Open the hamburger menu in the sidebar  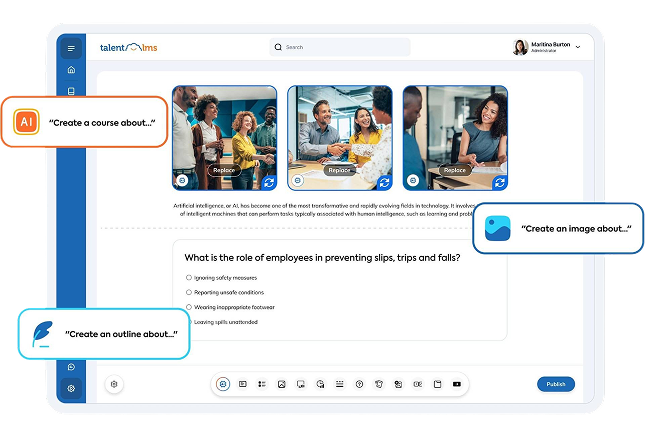pos(71,48)
